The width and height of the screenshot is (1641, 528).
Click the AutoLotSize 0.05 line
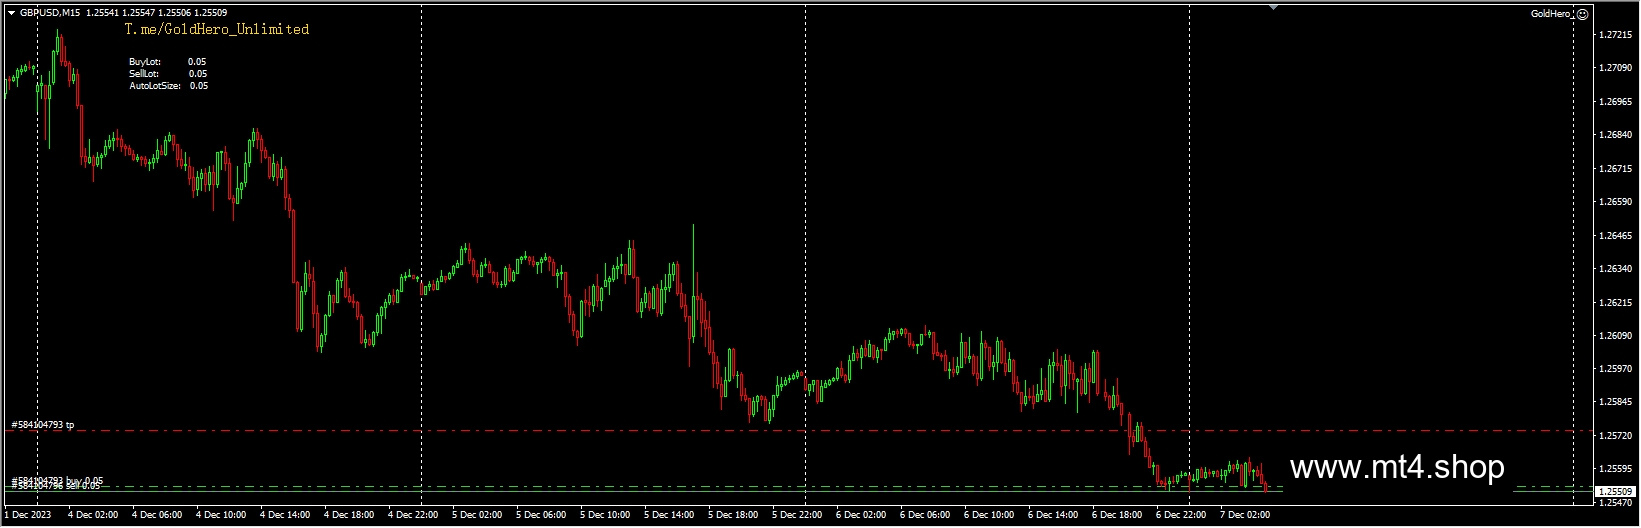(169, 86)
